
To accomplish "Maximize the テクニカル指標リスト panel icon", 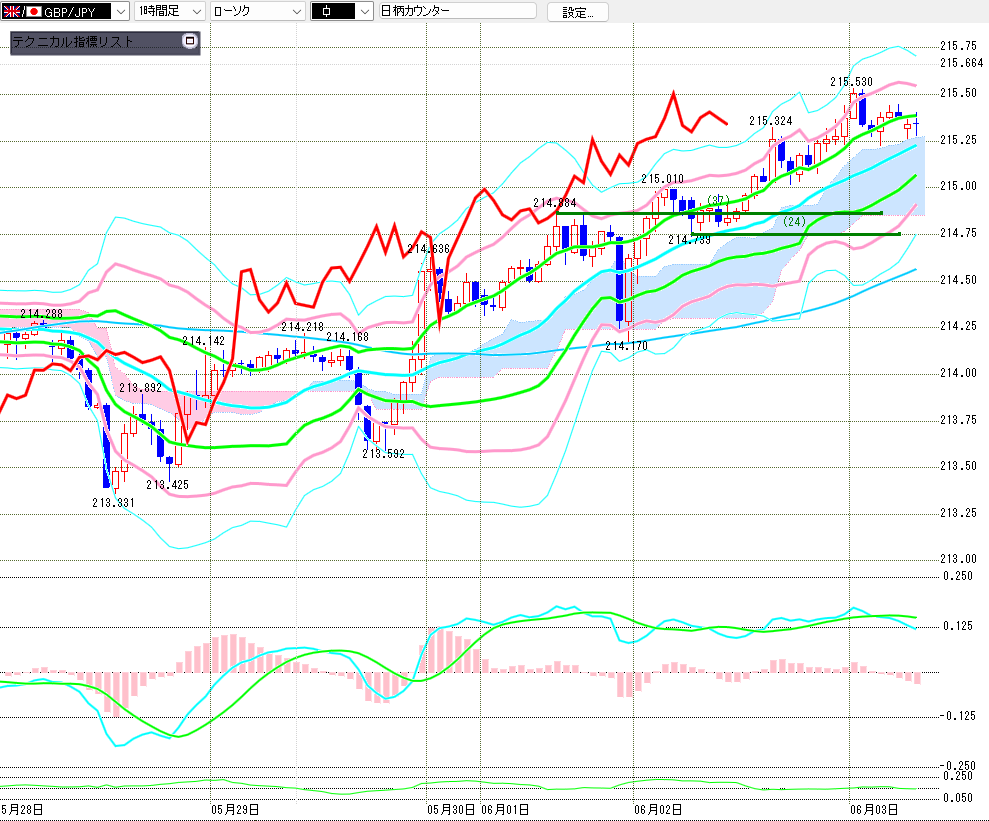I will click(189, 42).
